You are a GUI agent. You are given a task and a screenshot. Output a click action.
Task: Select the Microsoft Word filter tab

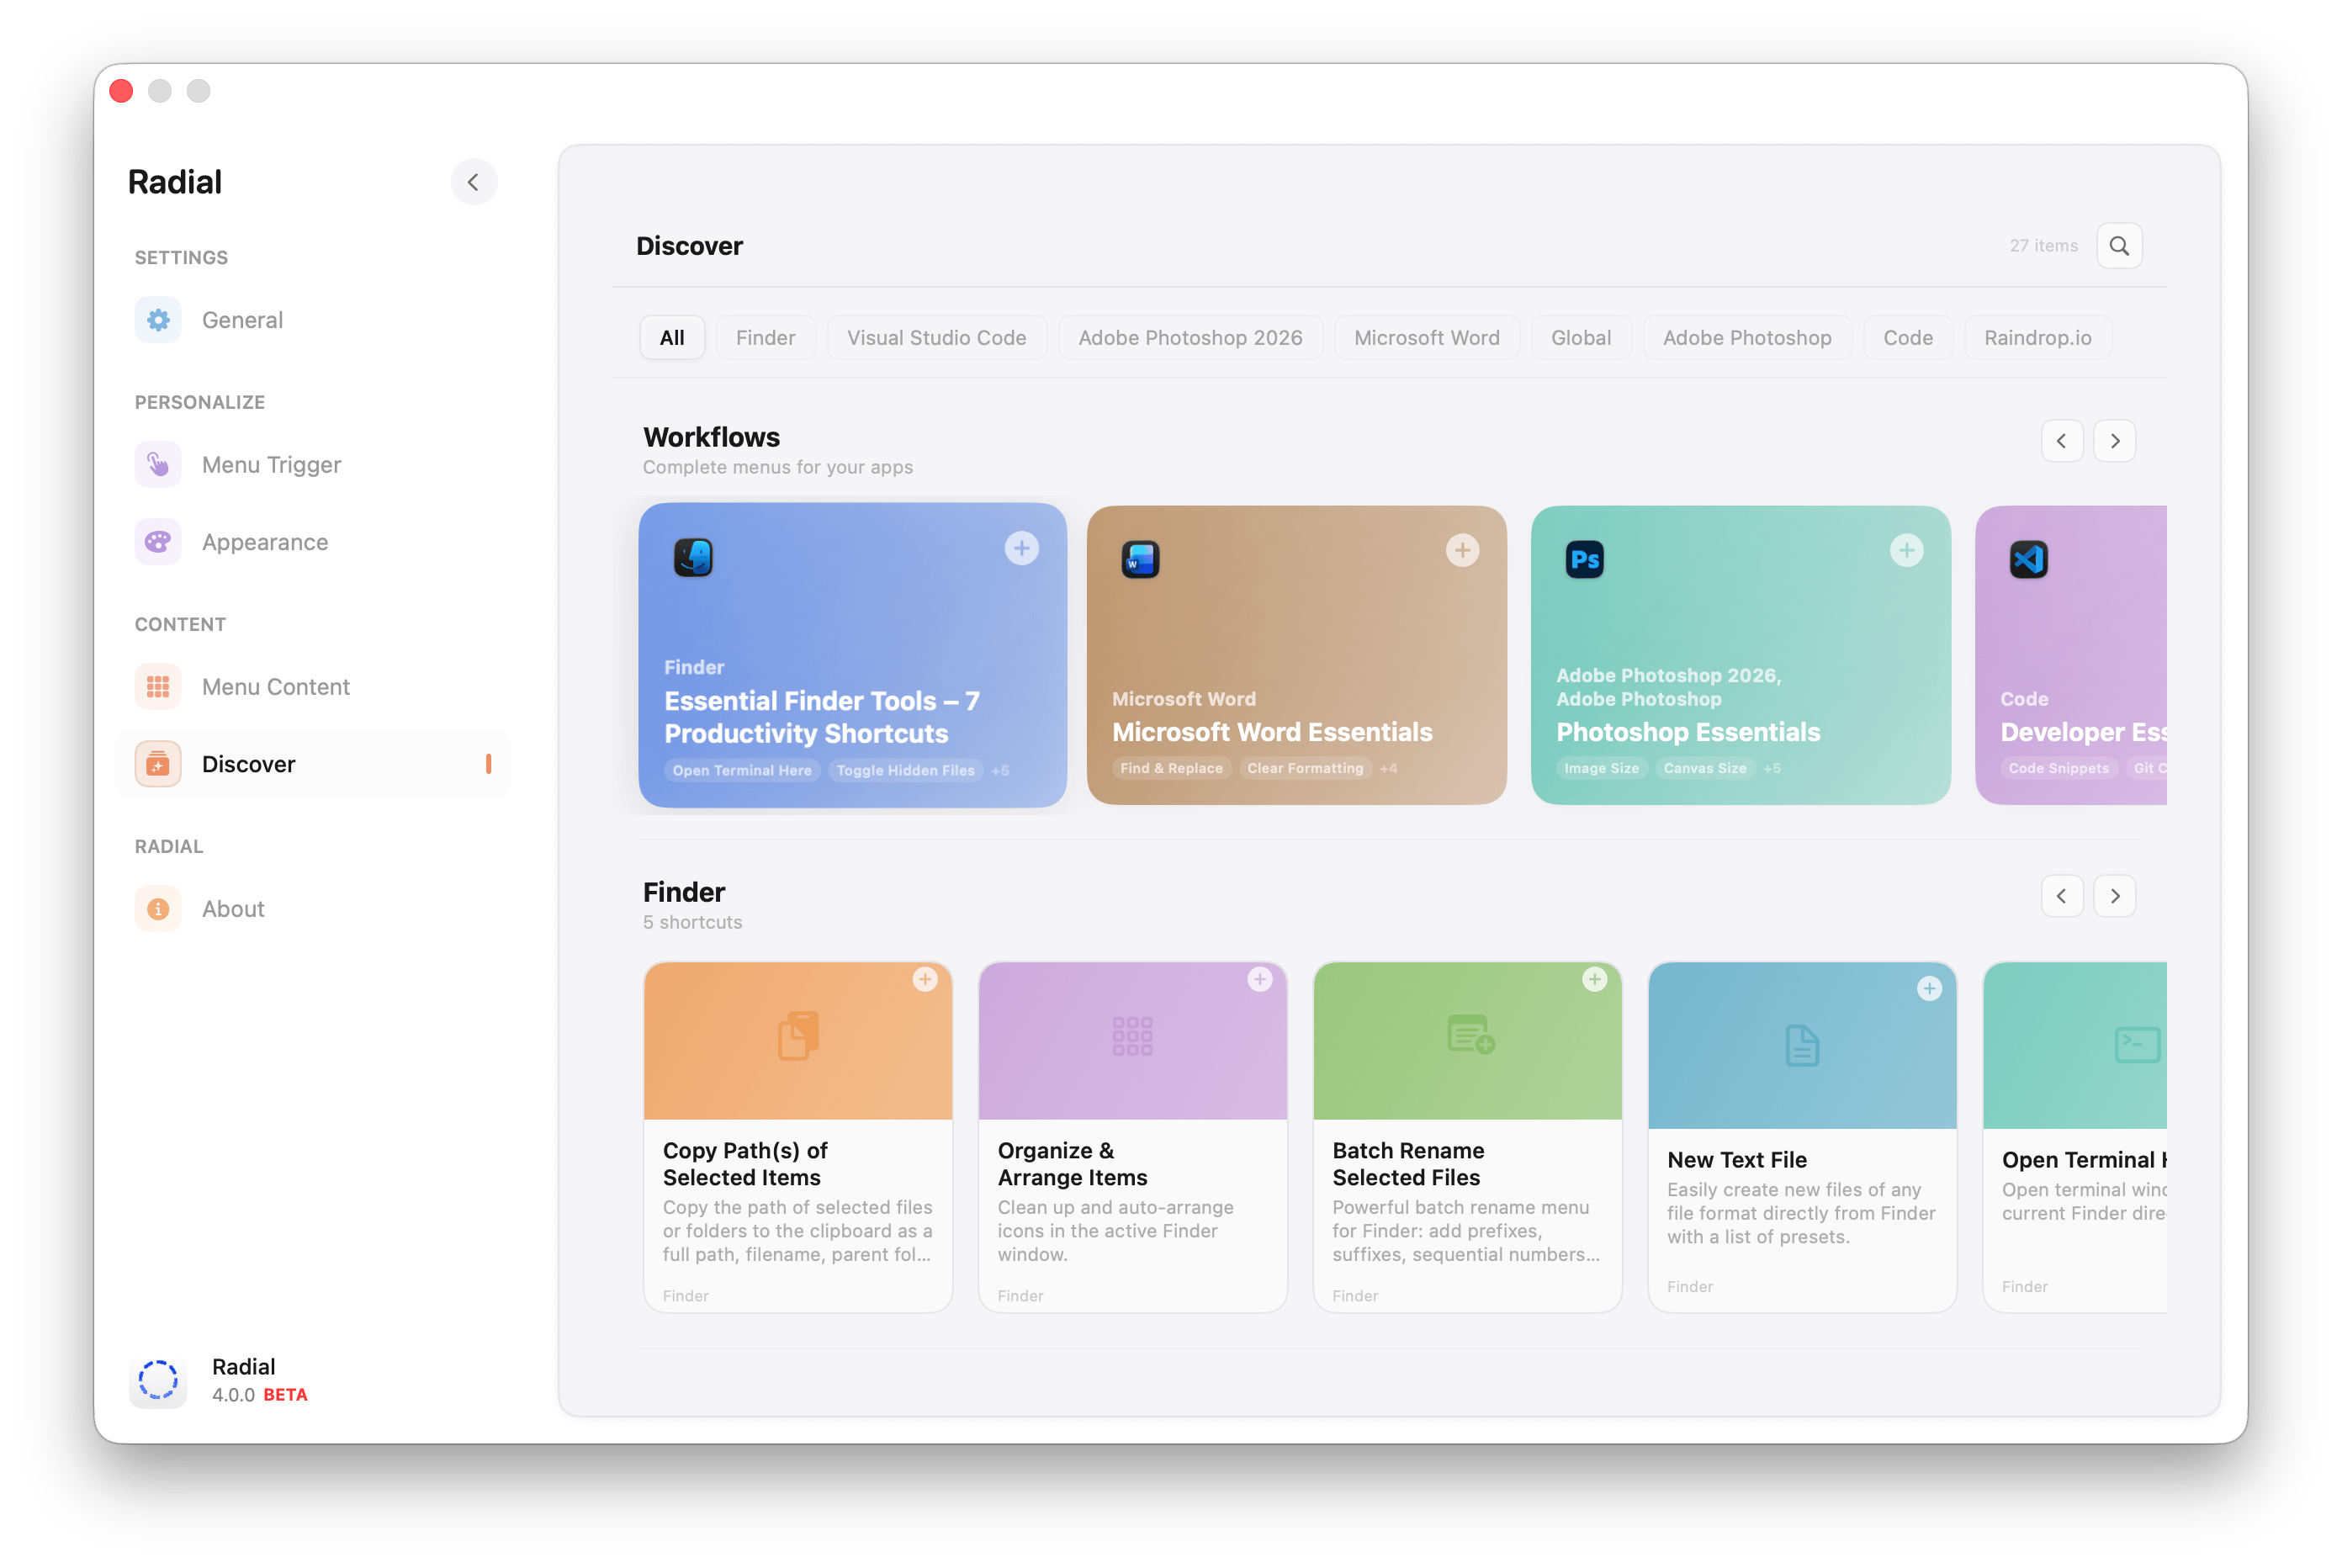pyautogui.click(x=1426, y=338)
